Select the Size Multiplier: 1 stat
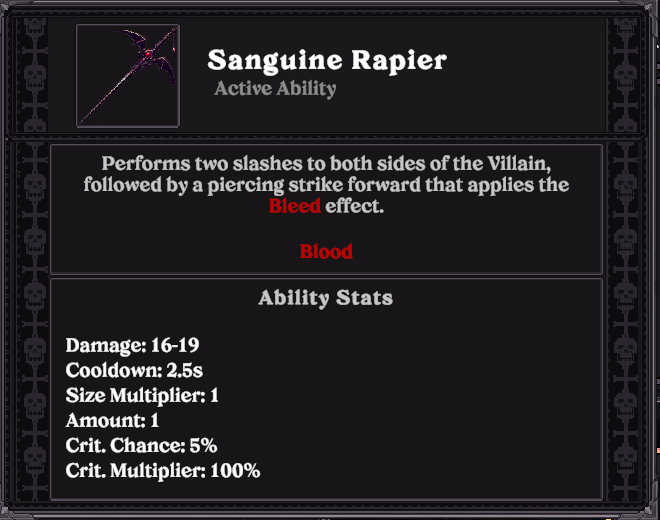This screenshot has width=660, height=520. 142,396
